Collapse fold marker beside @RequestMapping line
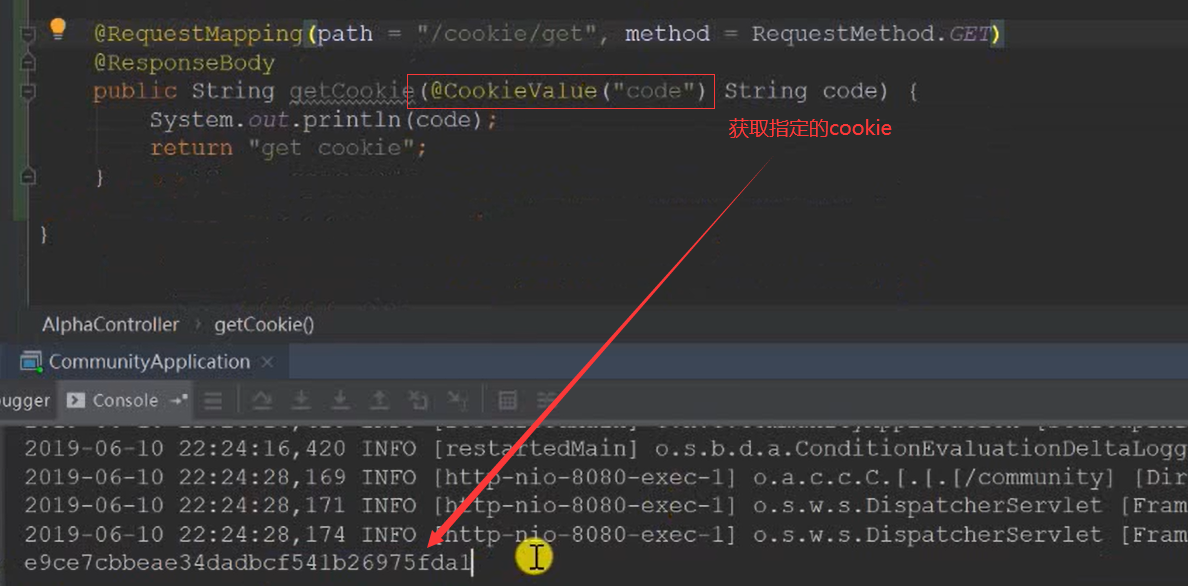This screenshot has width=1188, height=586. 28,34
